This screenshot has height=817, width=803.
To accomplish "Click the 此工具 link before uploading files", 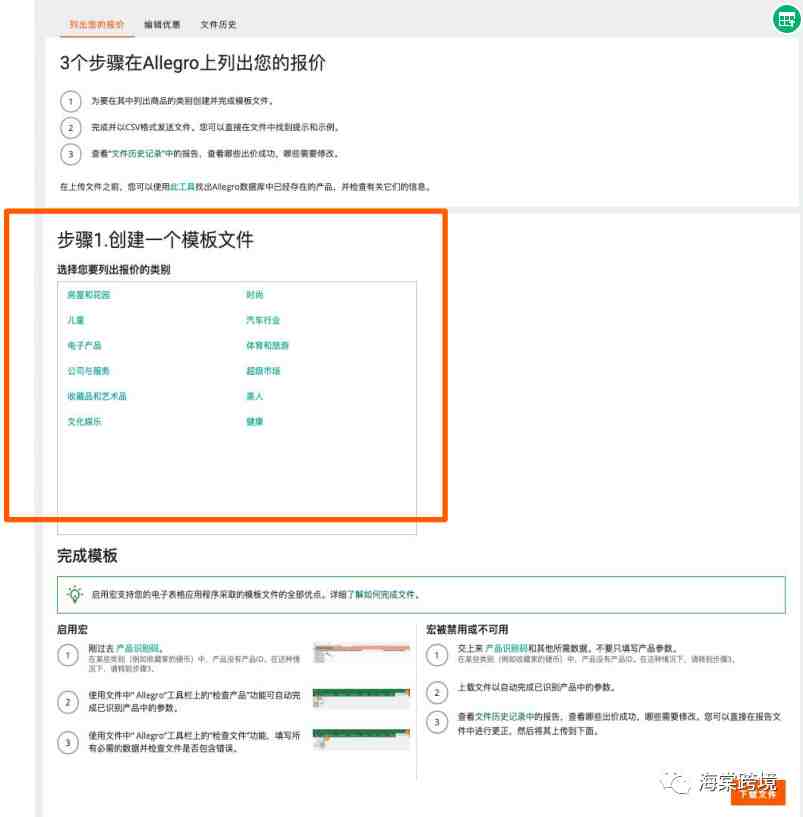I will tap(182, 187).
